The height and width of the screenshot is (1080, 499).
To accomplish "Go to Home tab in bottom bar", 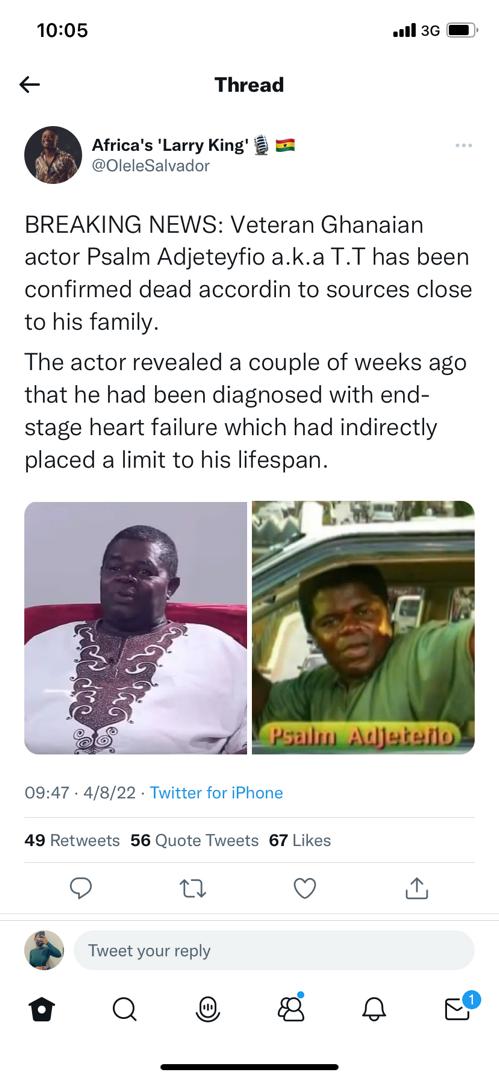I will pyautogui.click(x=41, y=1010).
